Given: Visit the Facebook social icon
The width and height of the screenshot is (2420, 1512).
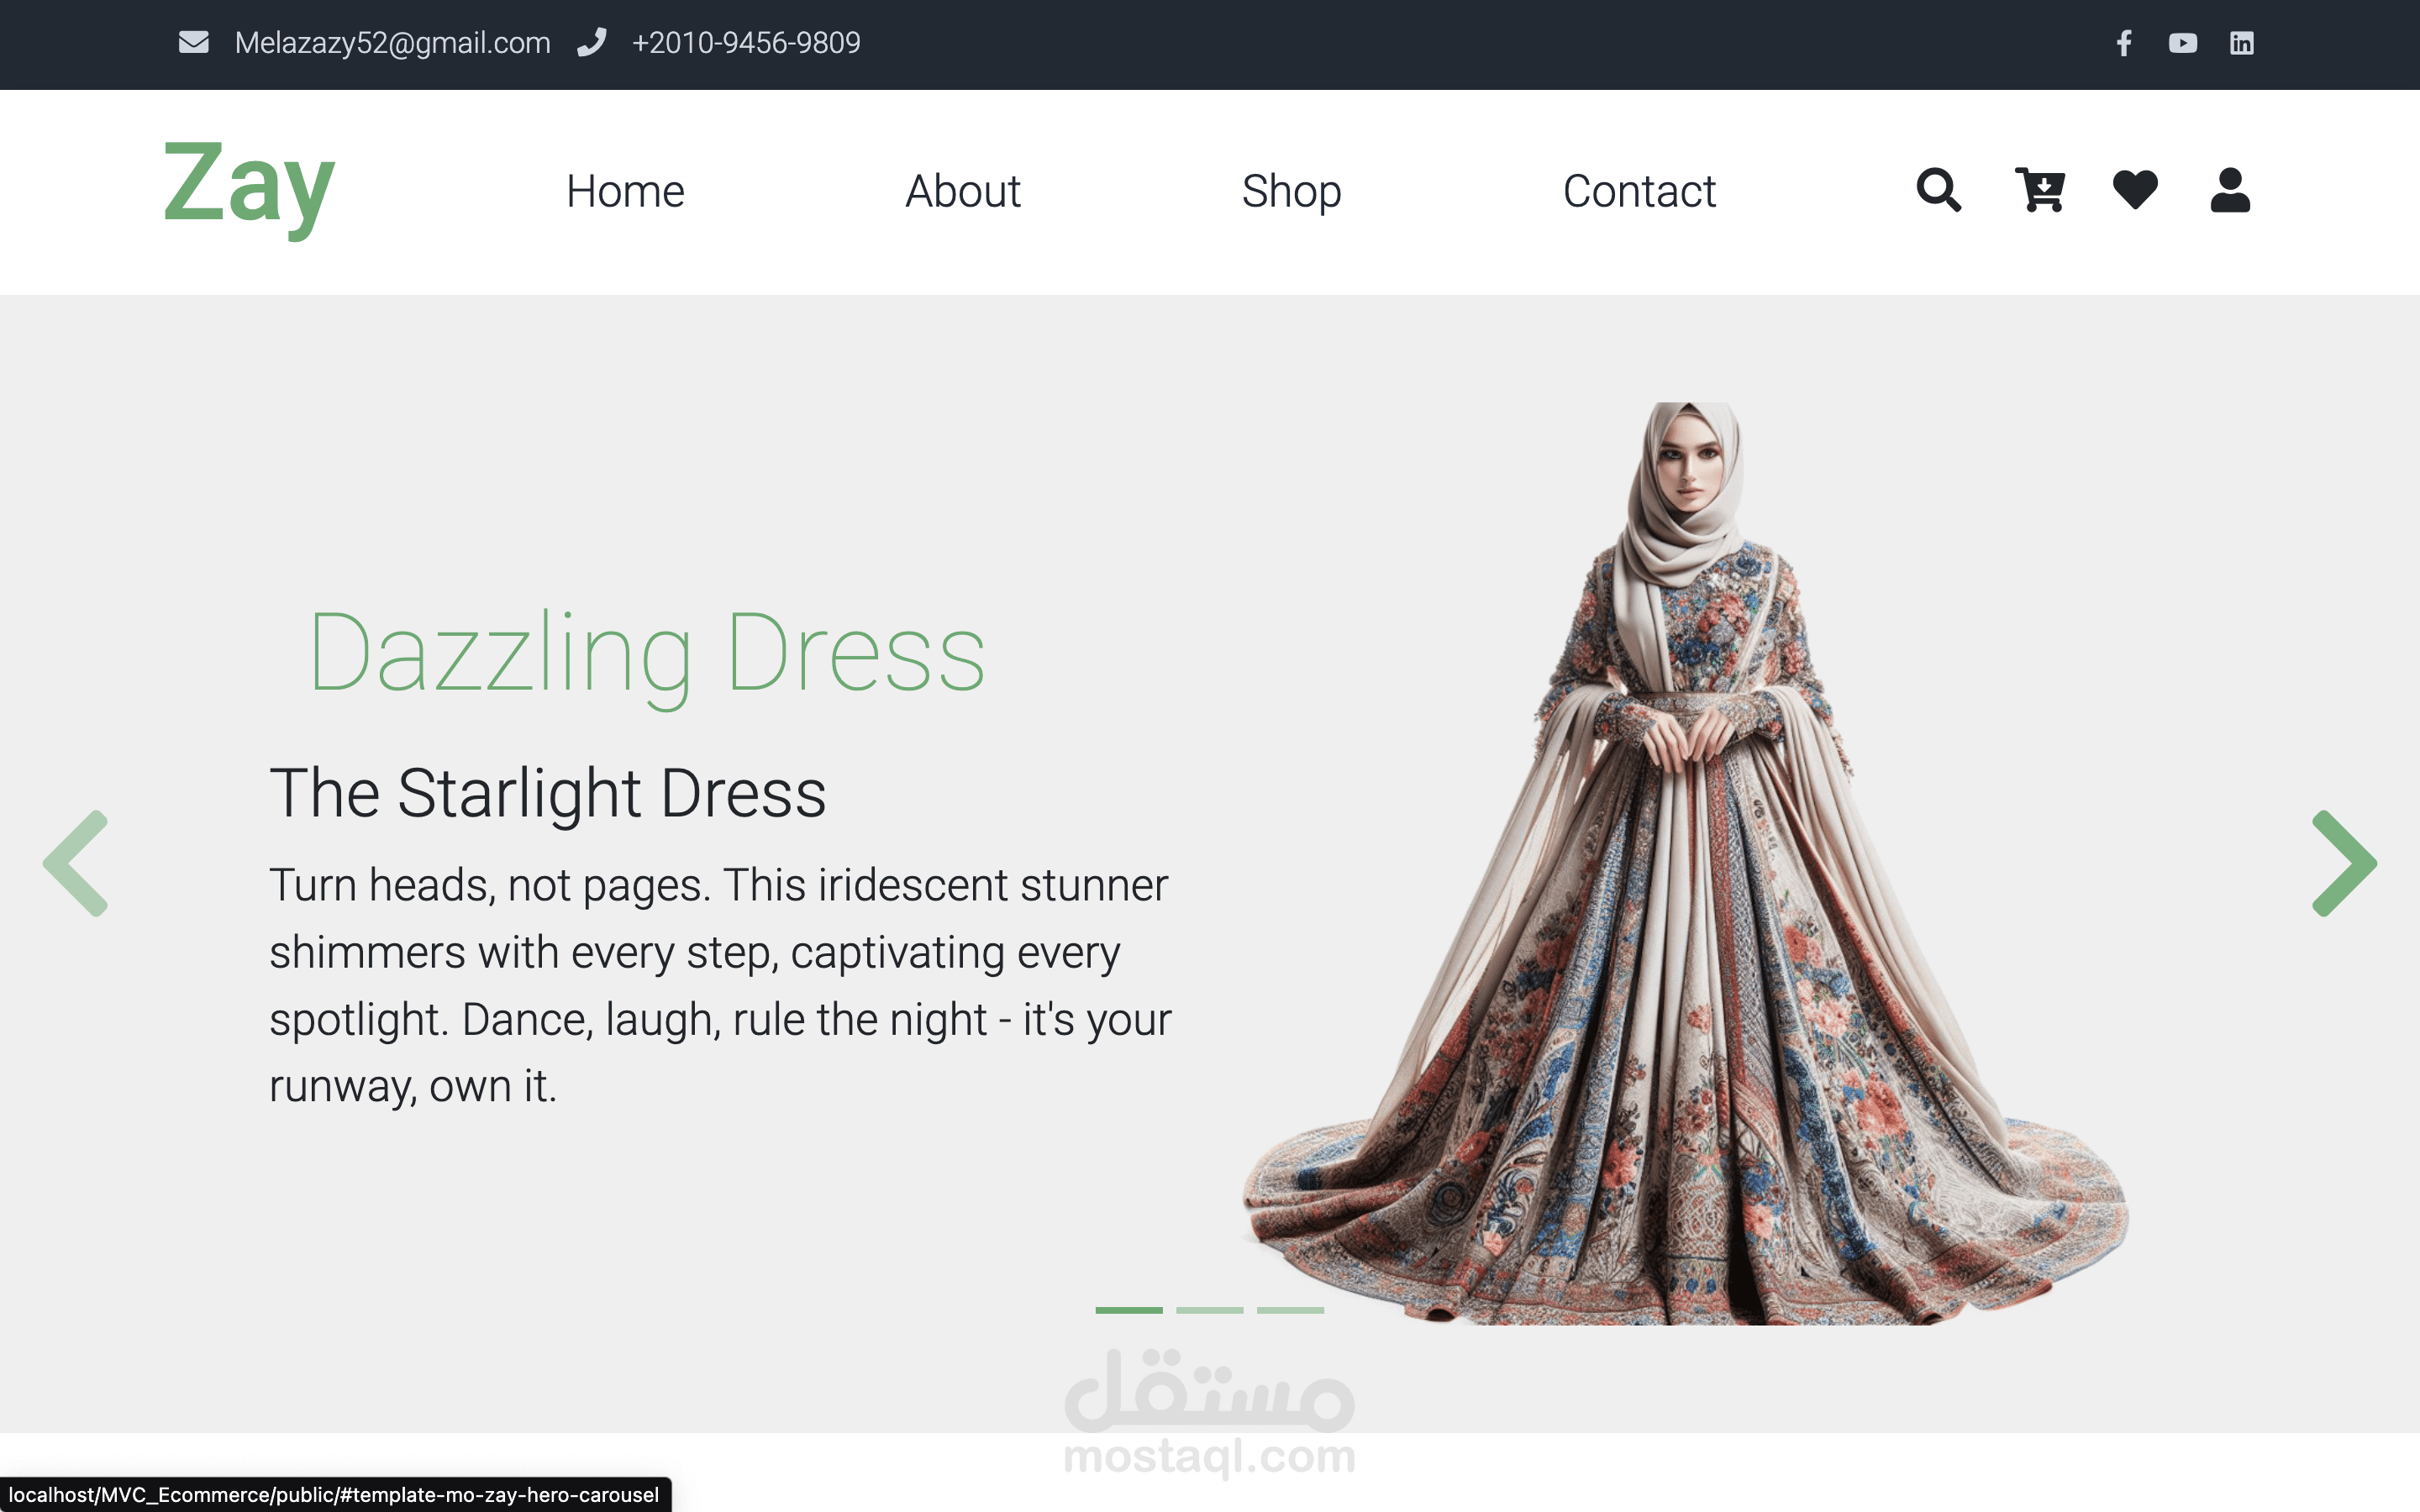Looking at the screenshot, I should coord(2124,43).
